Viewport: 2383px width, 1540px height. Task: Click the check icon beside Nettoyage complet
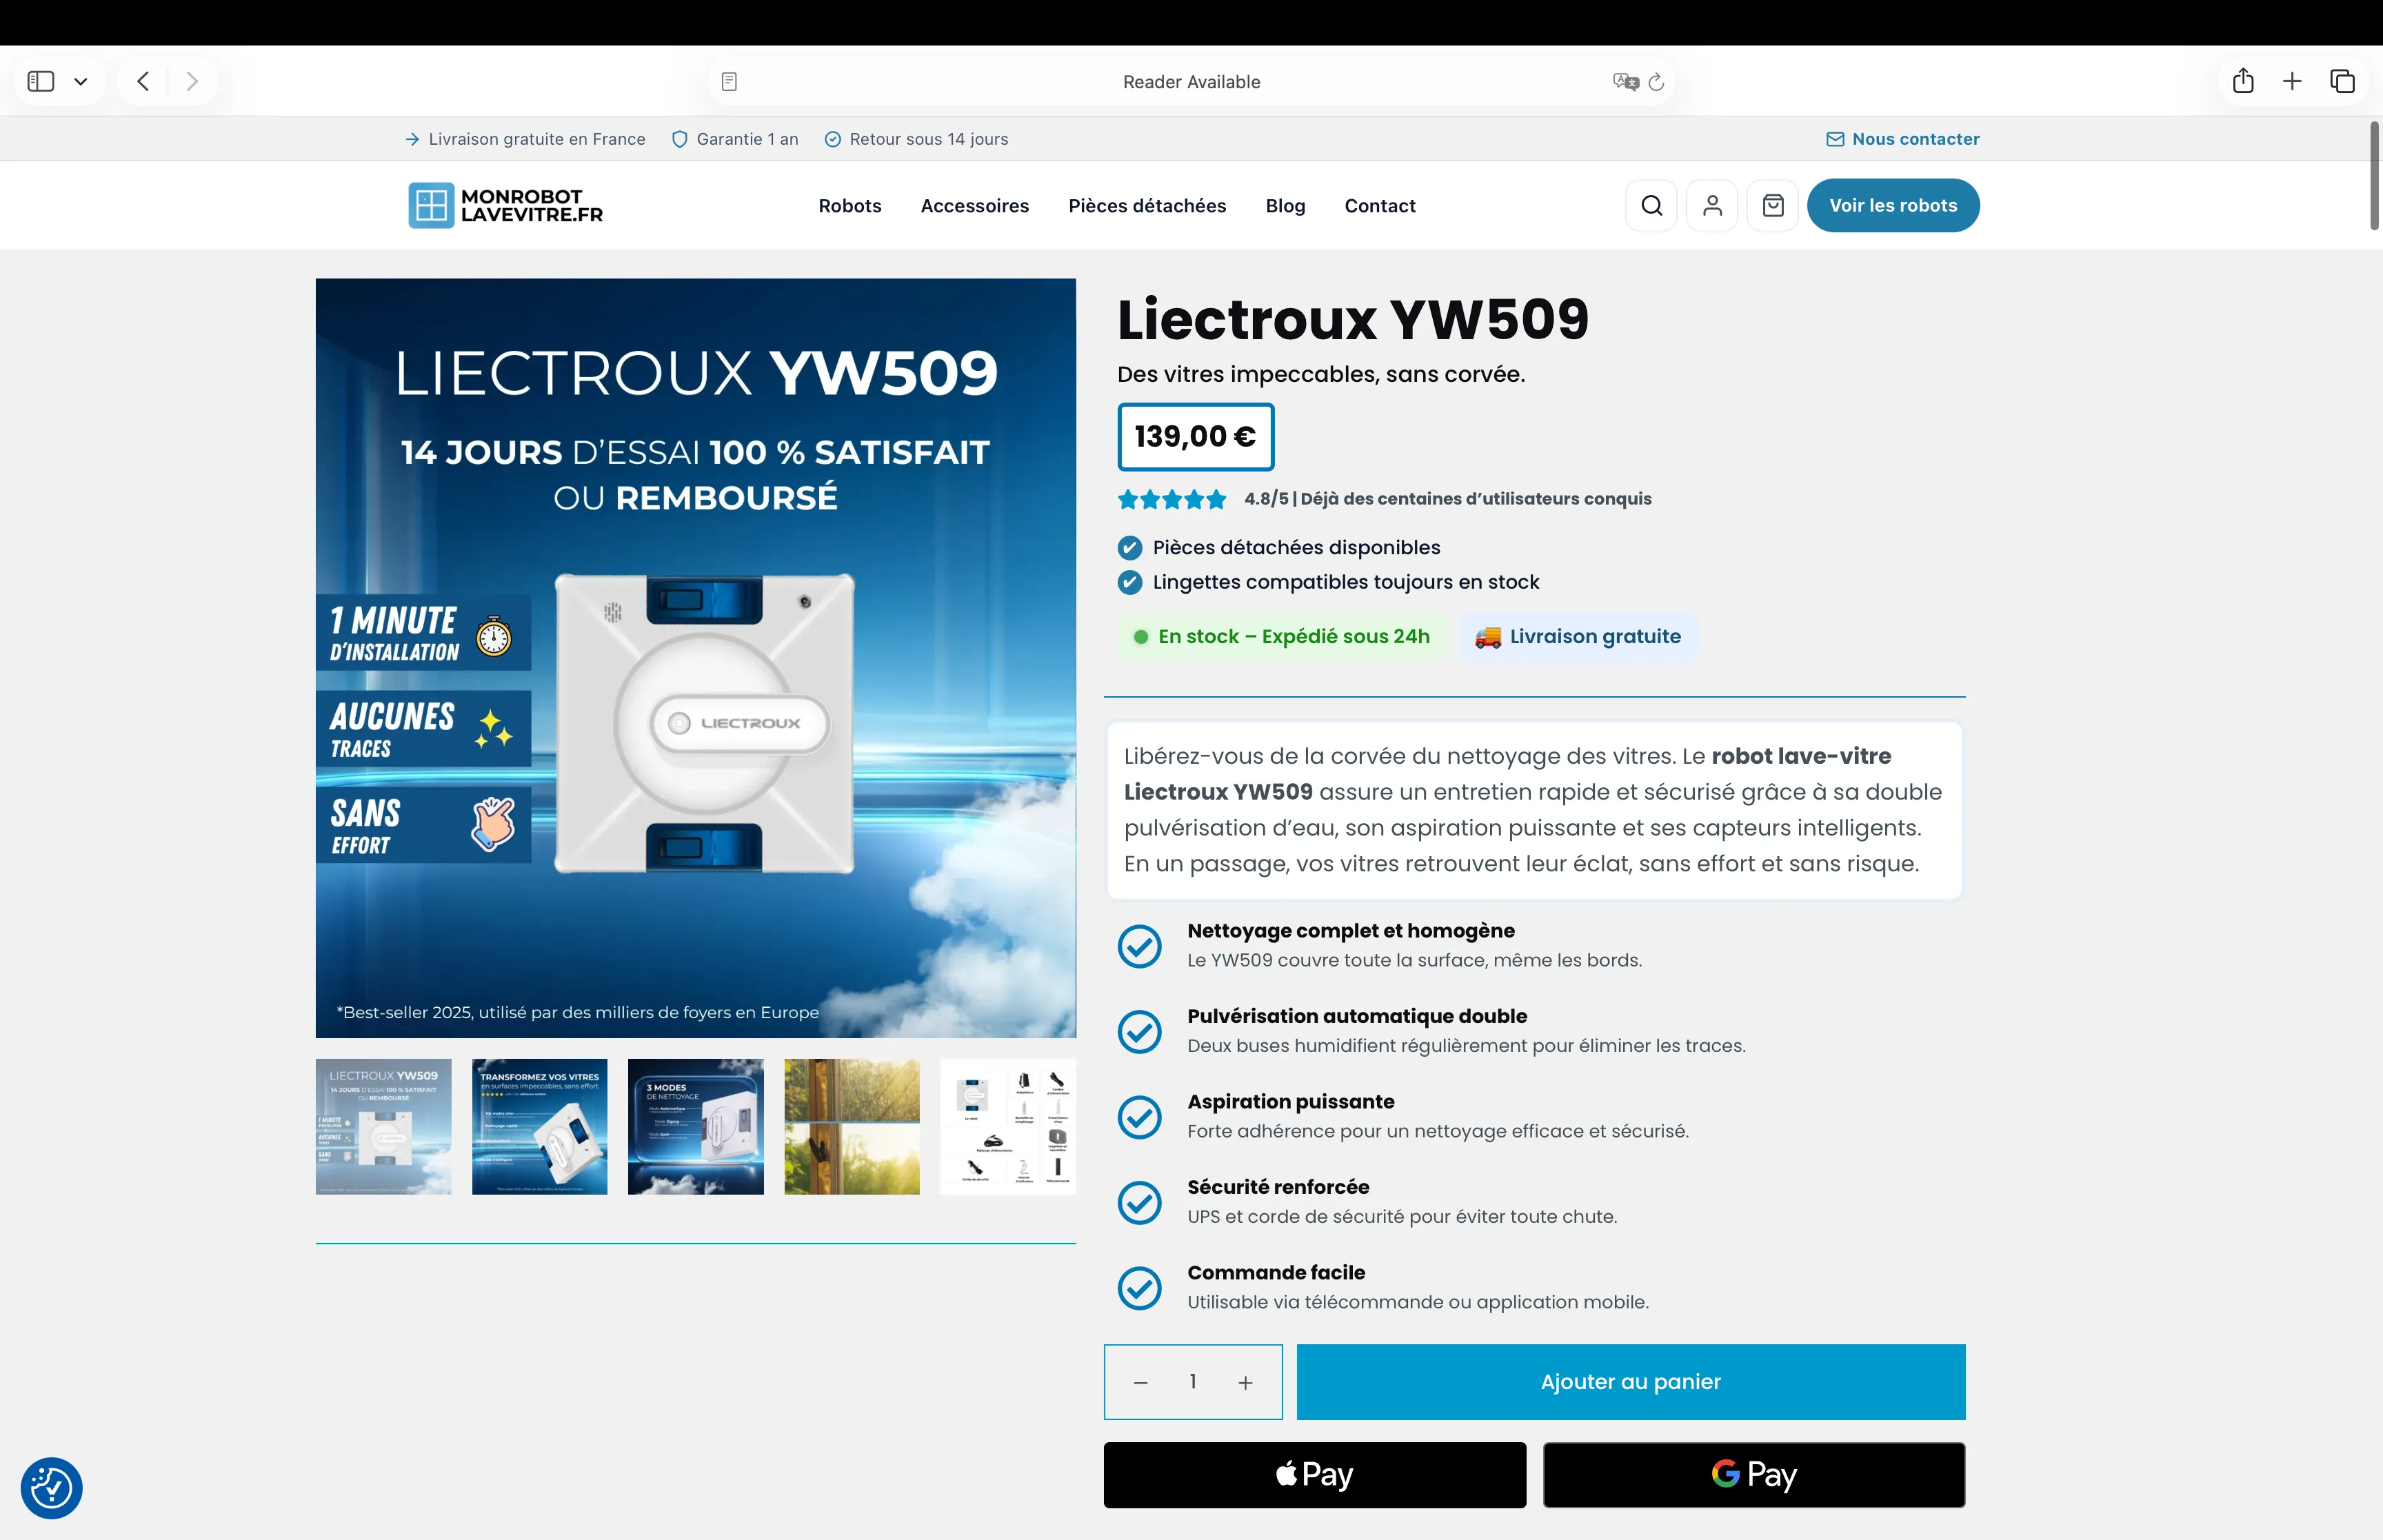click(x=1139, y=946)
